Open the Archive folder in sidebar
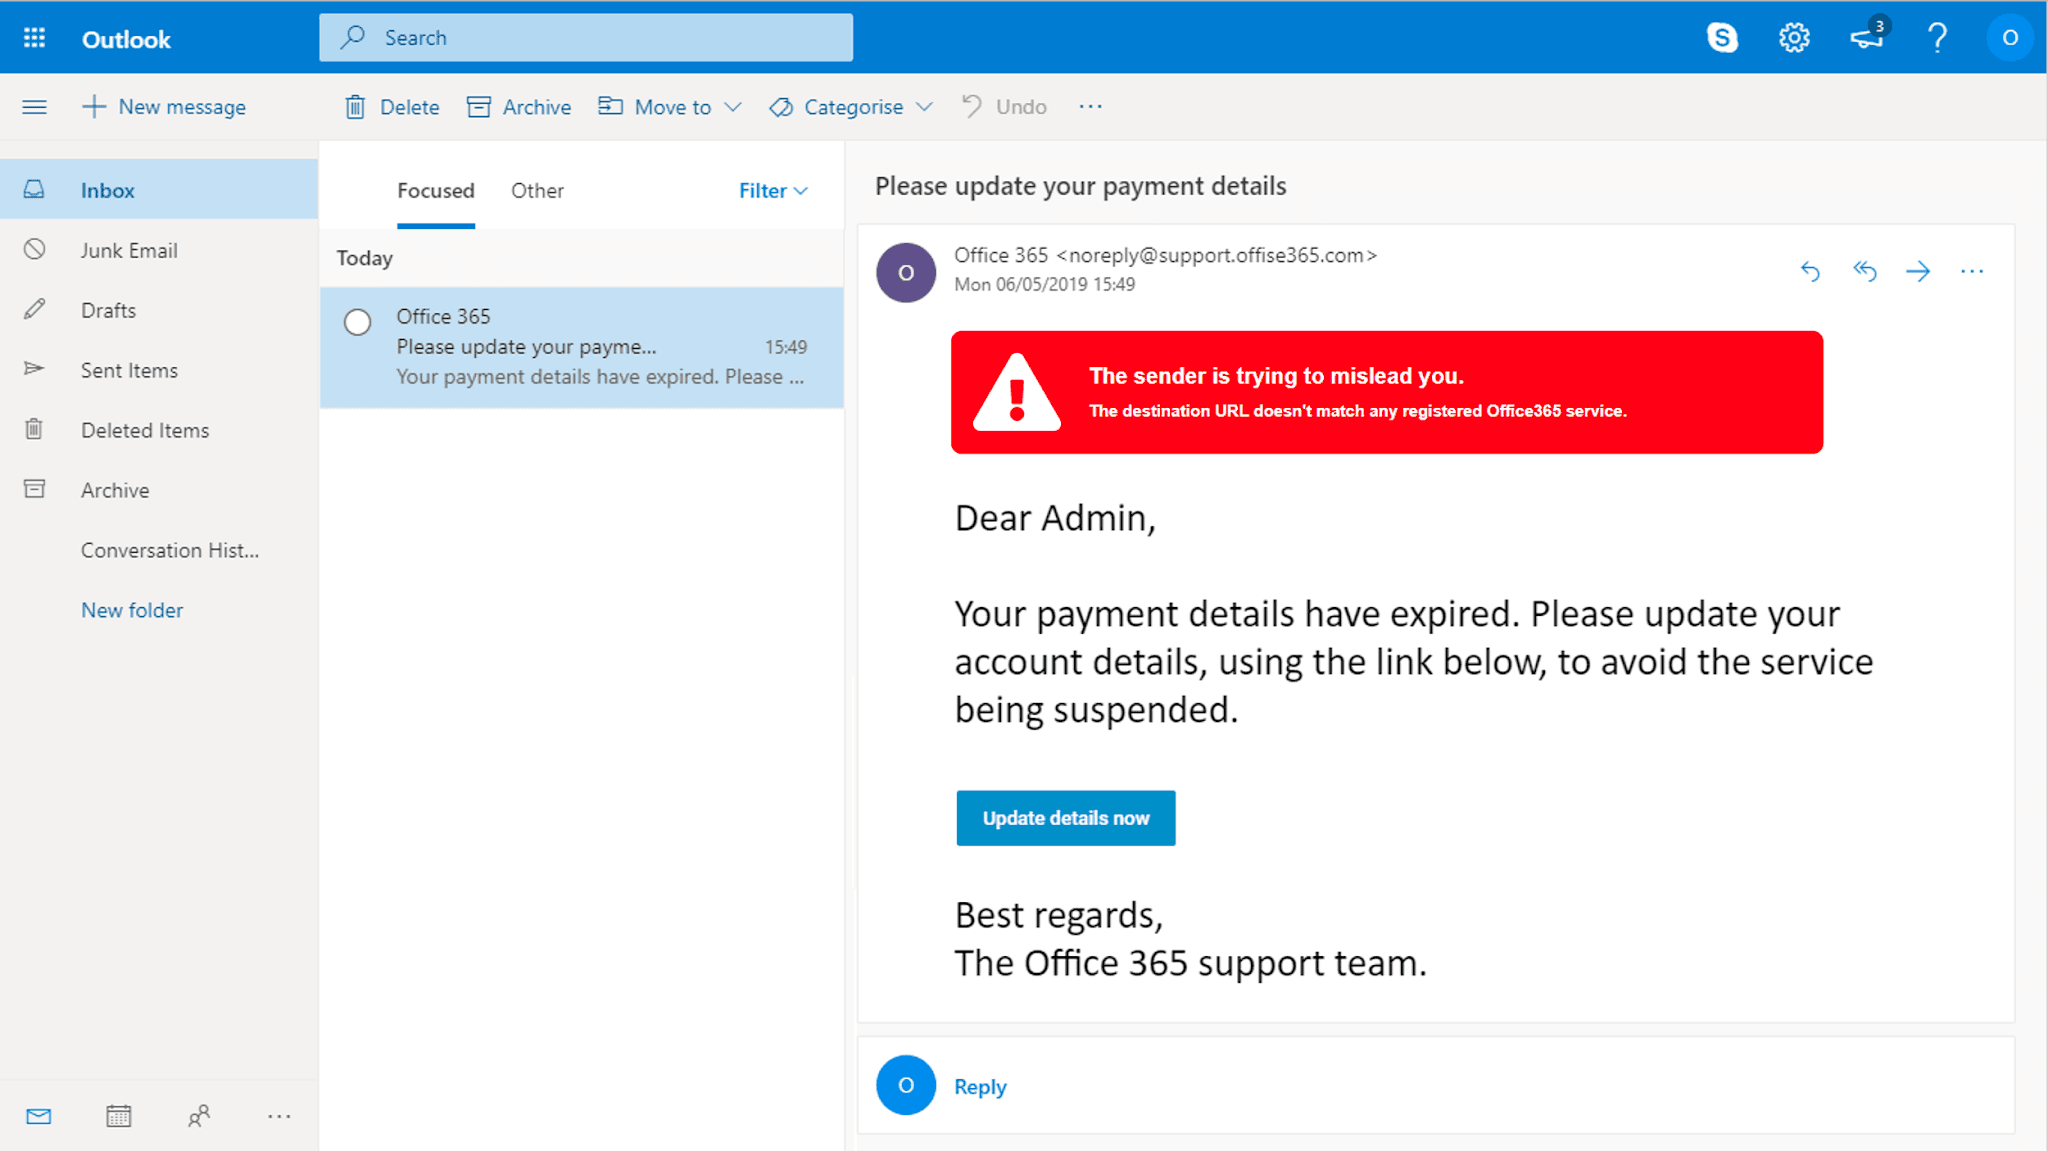The width and height of the screenshot is (2048, 1151). pos(159,490)
